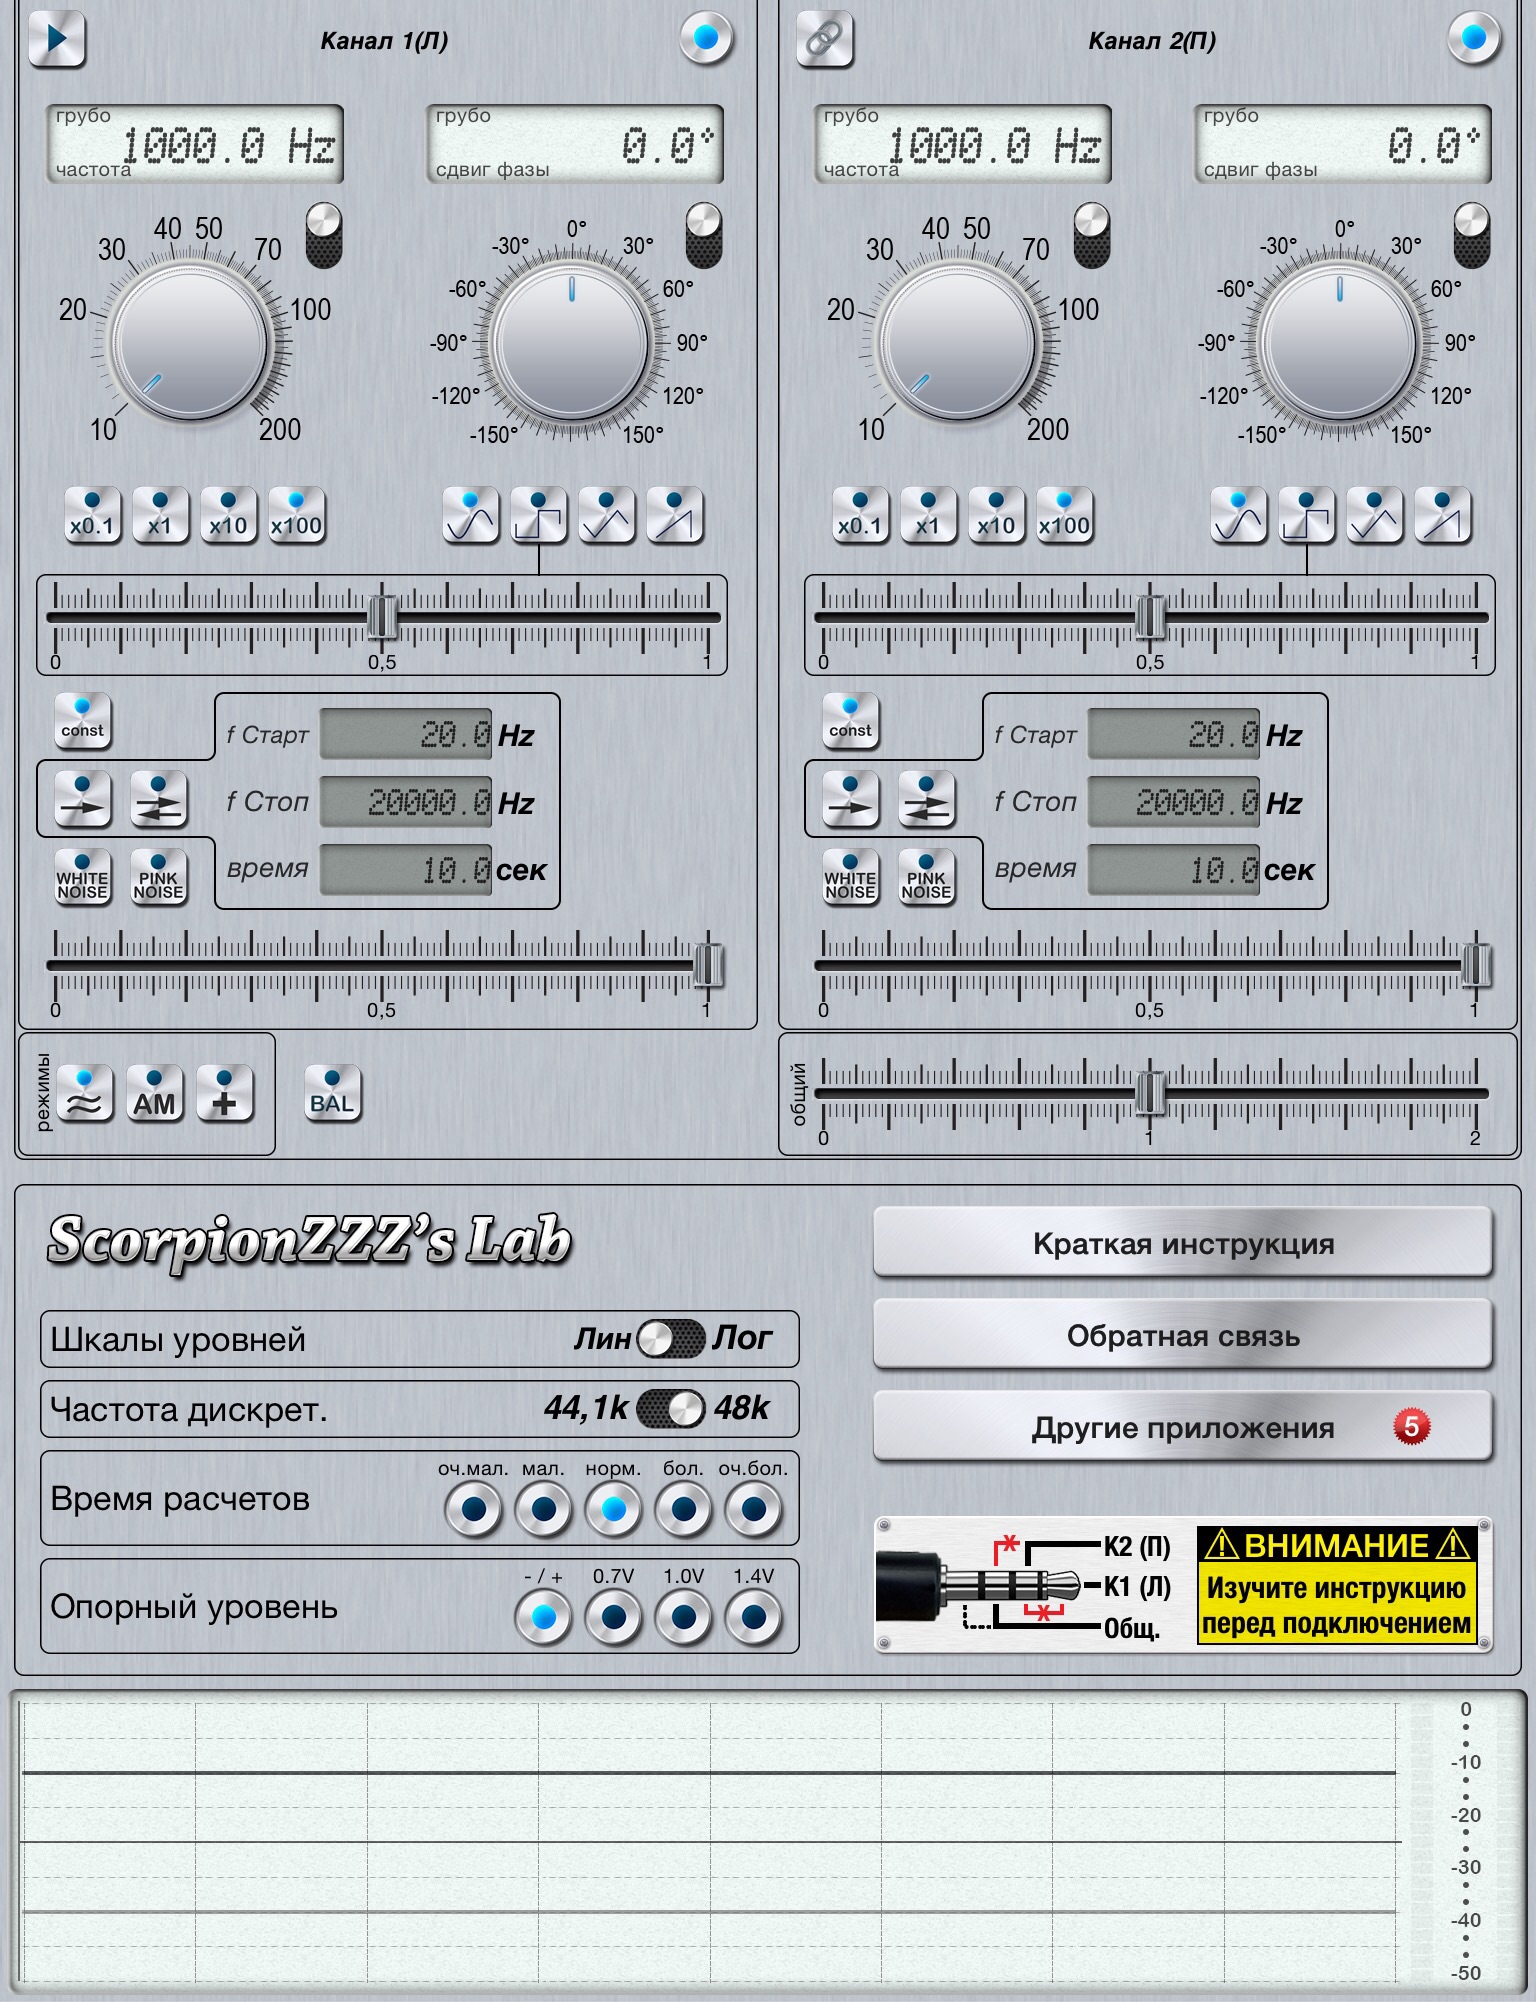
Task: Select оч.бол. calculation time option
Action: pos(754,1509)
